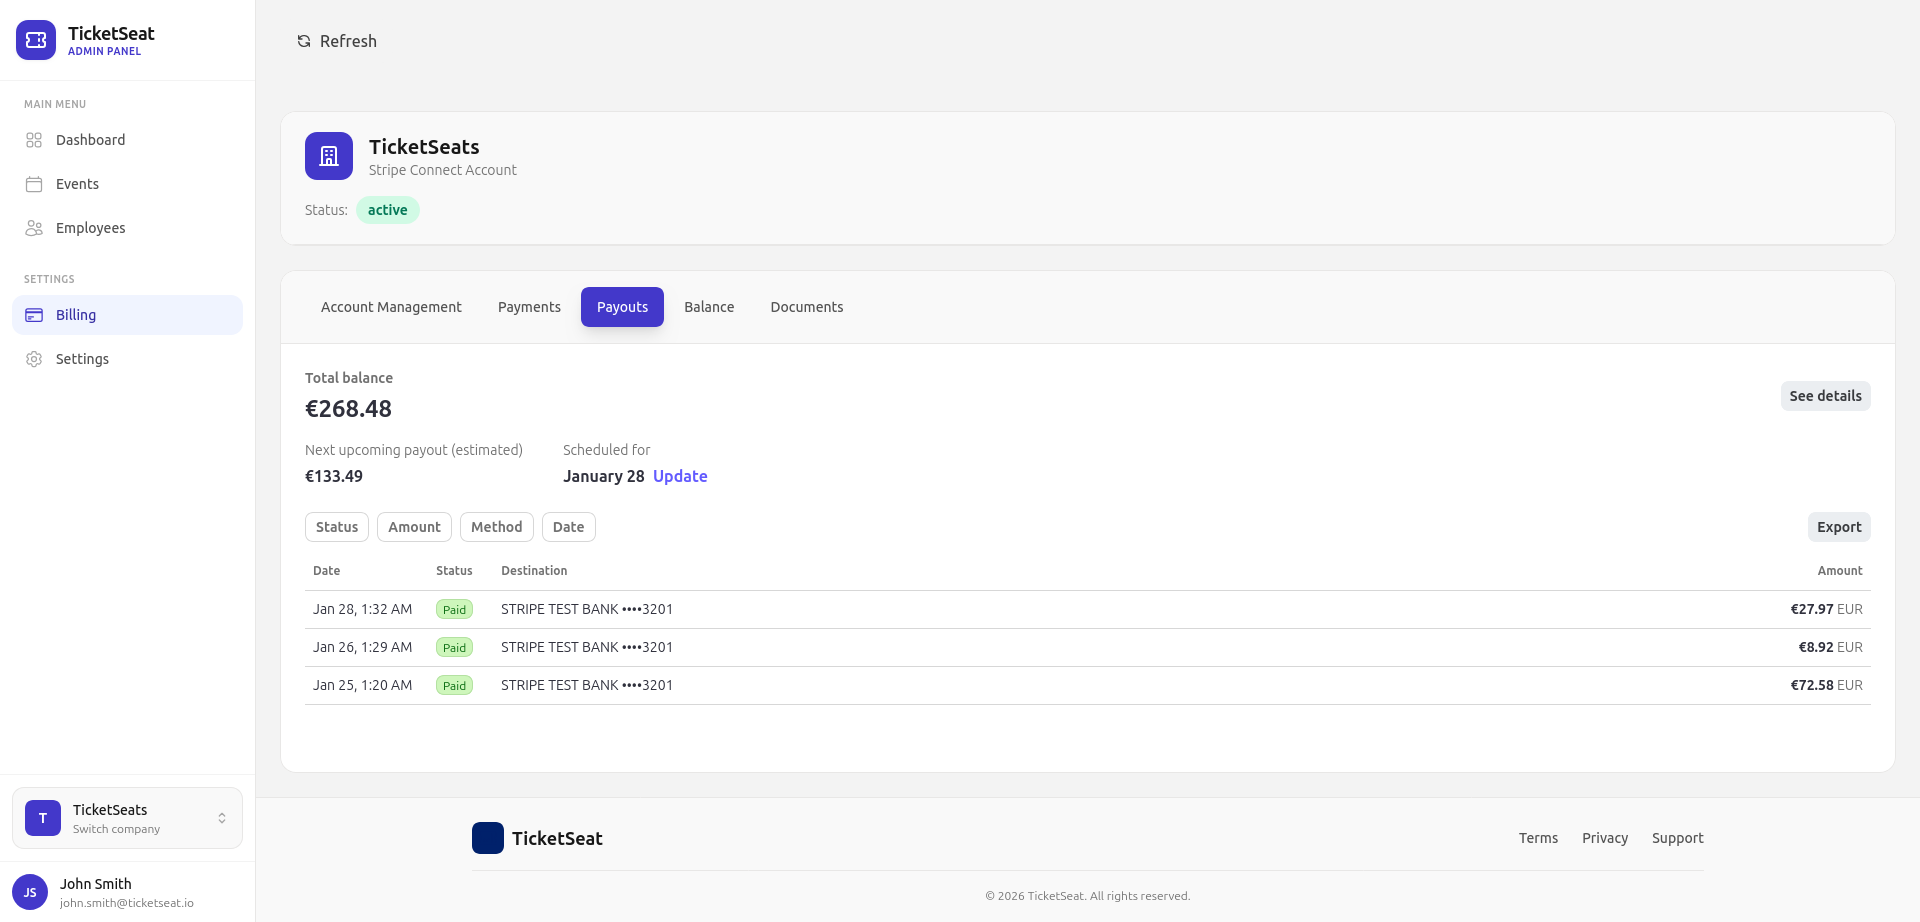
Task: Click the €8.92 EUR amount
Action: coord(1830,647)
